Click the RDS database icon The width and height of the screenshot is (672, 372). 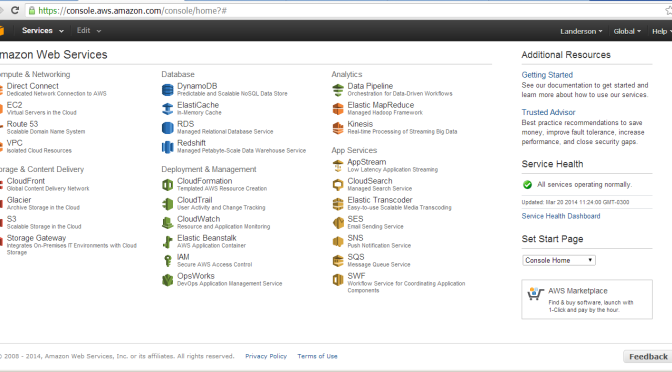pyautogui.click(x=168, y=128)
